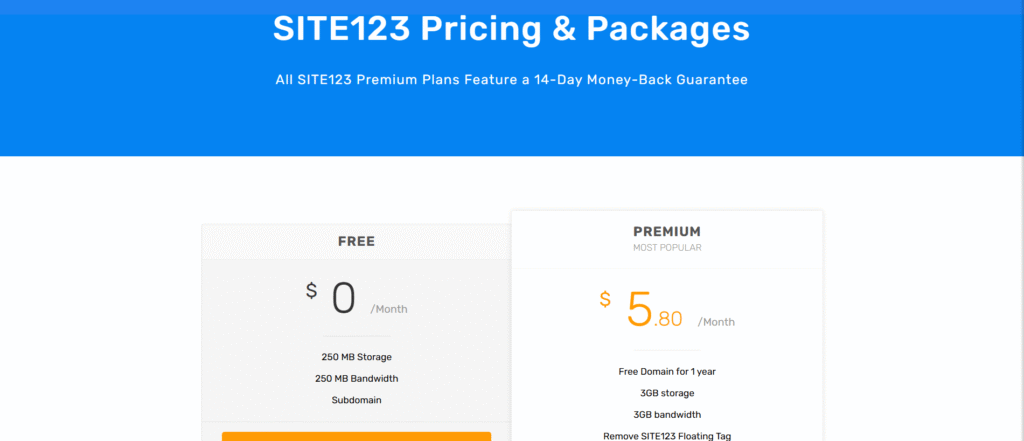
Task: Click the orange dollar sign on Premium plan
Action: pyautogui.click(x=605, y=299)
